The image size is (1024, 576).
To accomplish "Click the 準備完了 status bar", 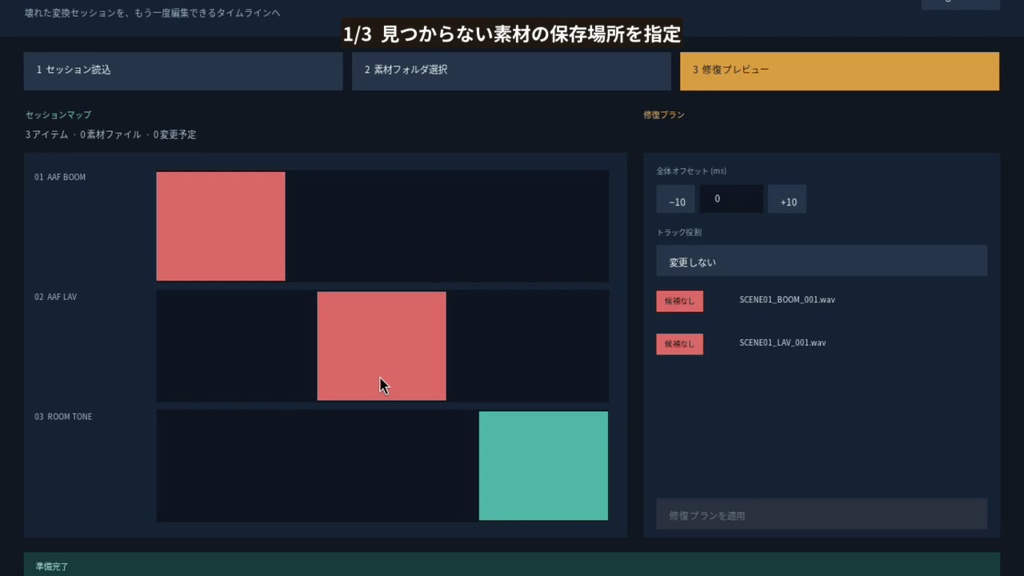I will point(512,564).
